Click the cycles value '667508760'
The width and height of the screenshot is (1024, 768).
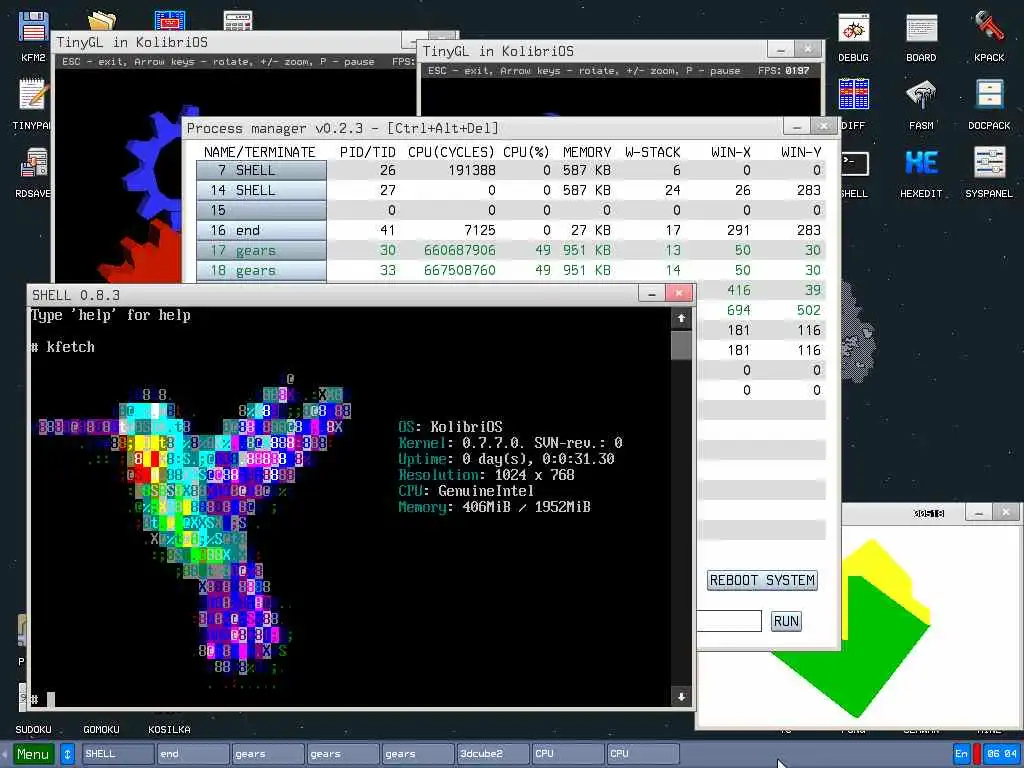coord(460,270)
